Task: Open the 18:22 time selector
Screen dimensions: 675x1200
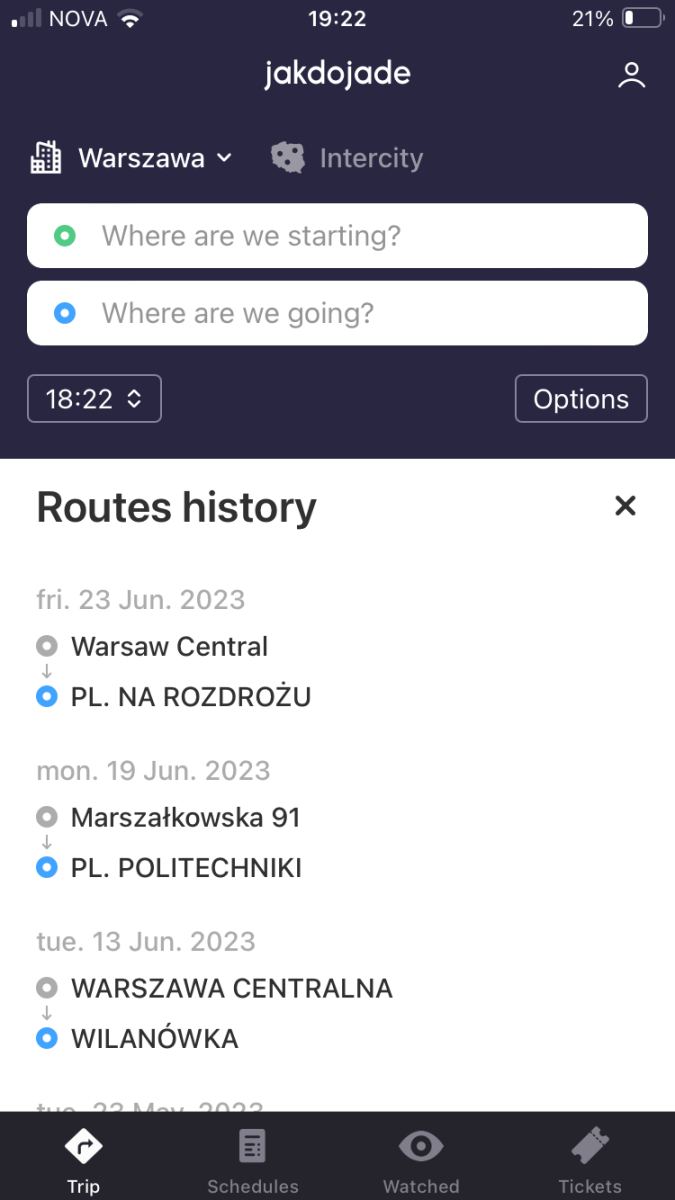Action: point(94,399)
